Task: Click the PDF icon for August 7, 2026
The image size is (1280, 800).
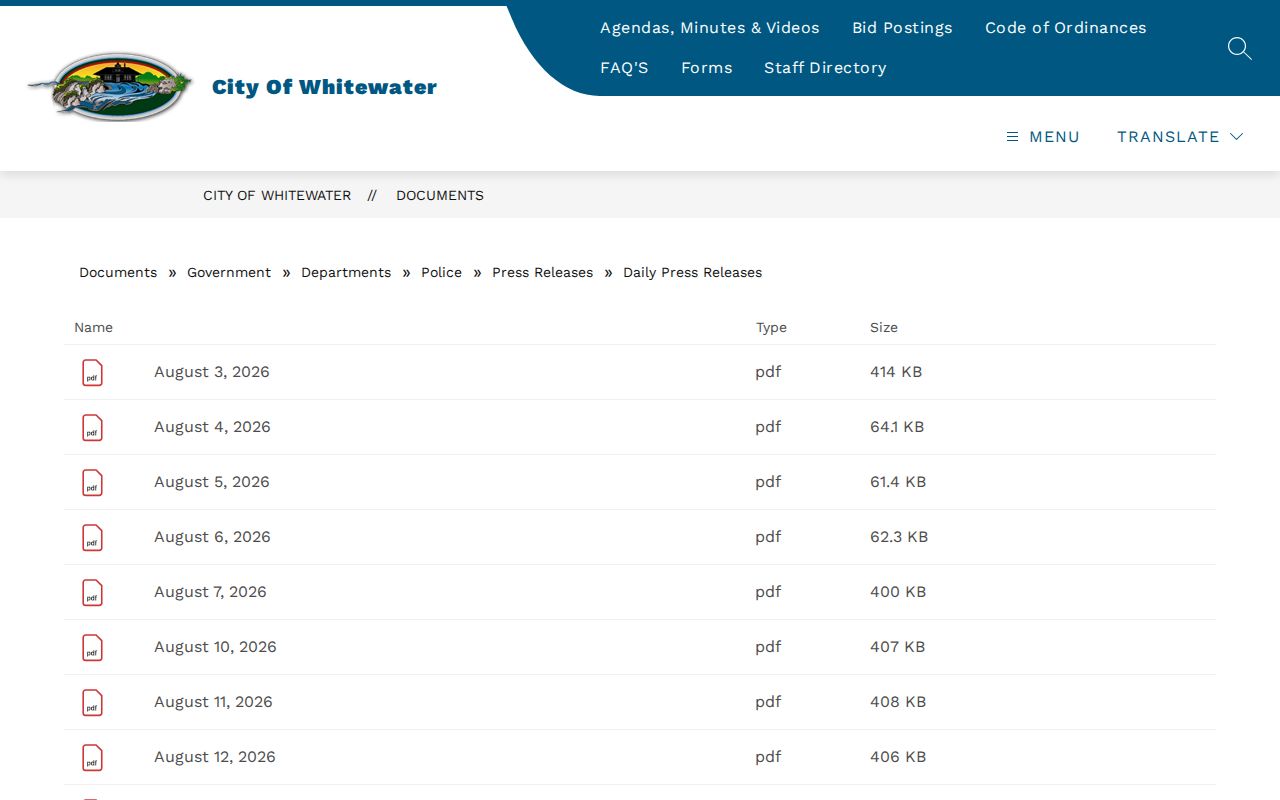Action: pos(92,593)
